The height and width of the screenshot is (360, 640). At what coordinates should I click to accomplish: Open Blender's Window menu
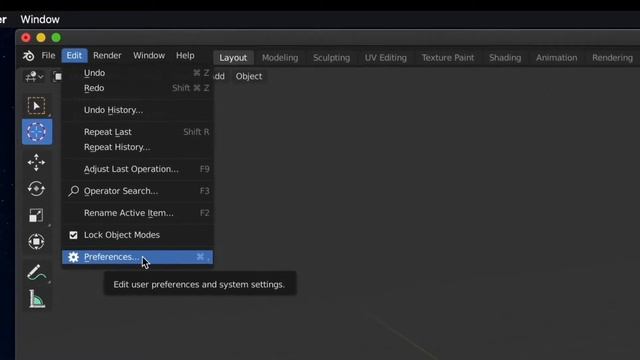(149, 56)
